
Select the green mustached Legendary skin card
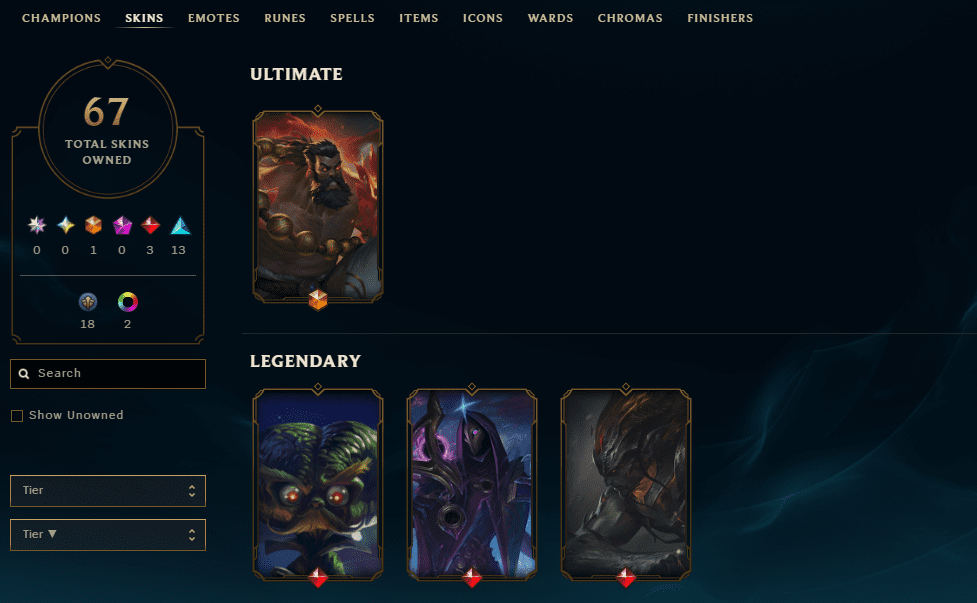pyautogui.click(x=318, y=485)
